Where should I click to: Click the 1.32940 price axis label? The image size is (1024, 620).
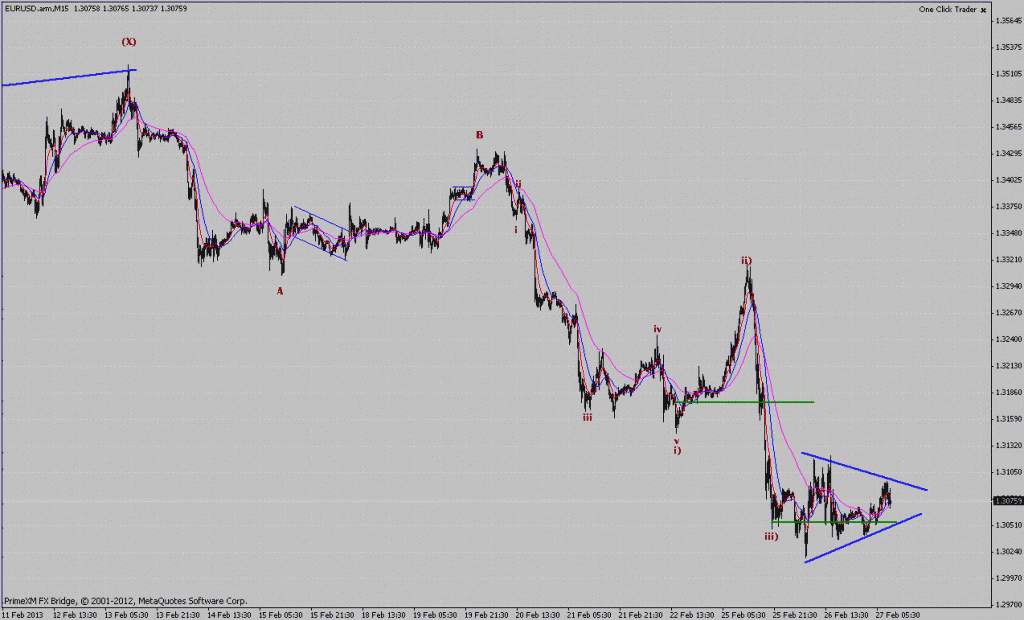pos(1009,286)
